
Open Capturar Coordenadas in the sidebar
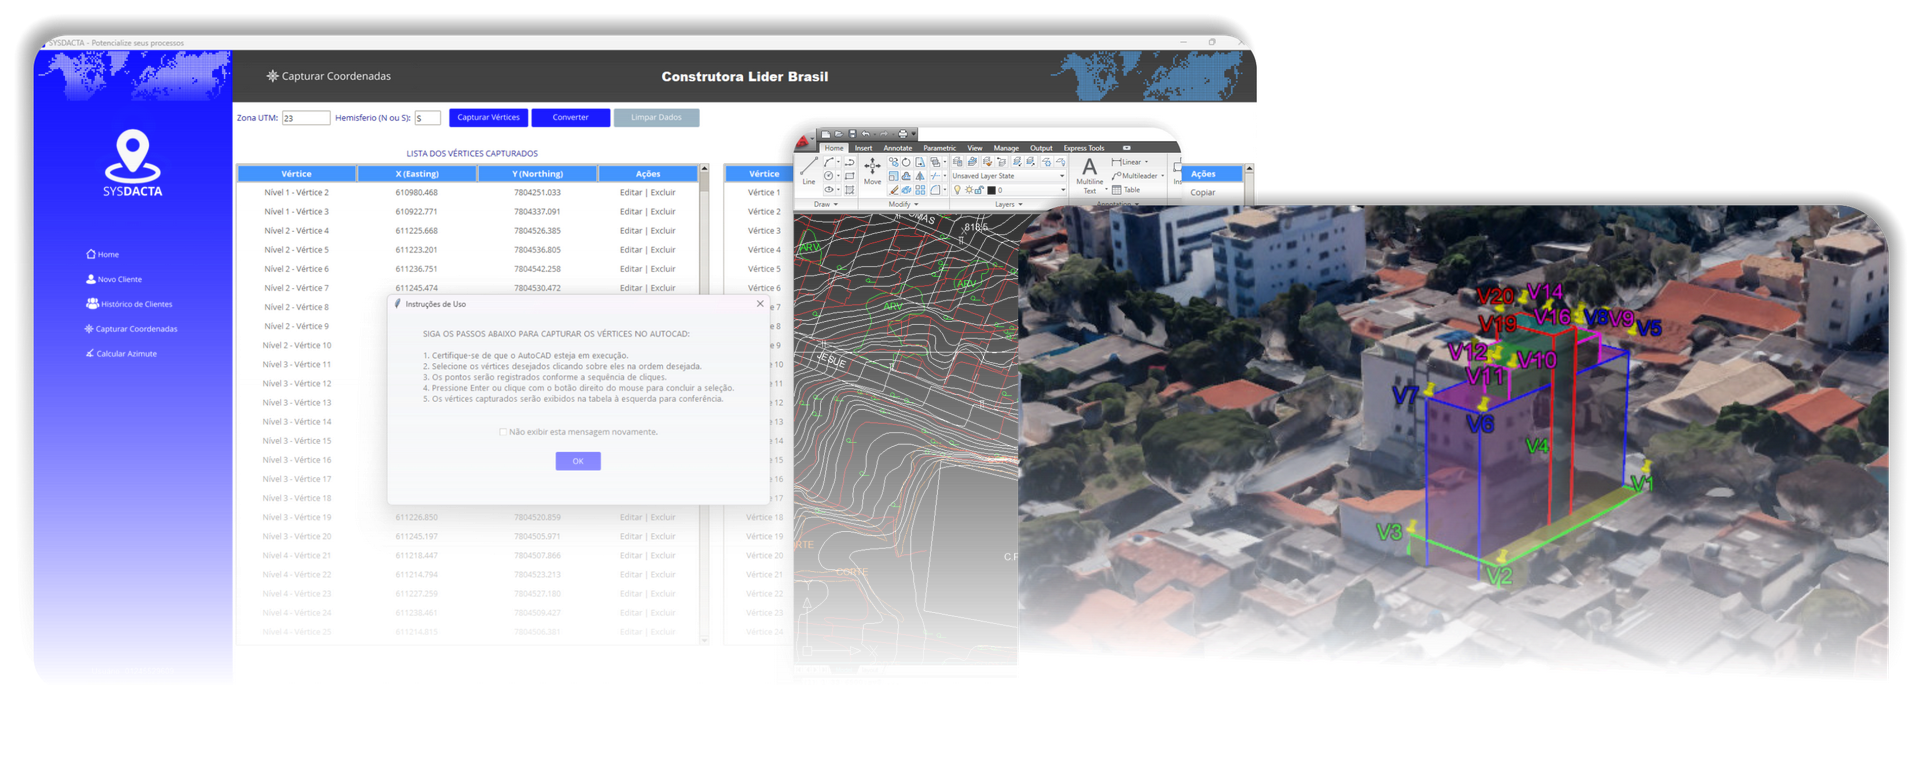[131, 329]
